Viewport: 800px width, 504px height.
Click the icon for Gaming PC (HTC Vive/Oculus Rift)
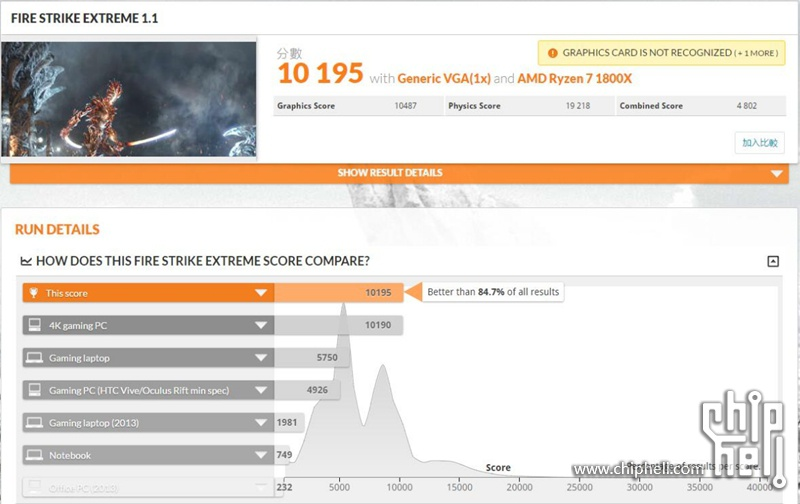tap(35, 390)
